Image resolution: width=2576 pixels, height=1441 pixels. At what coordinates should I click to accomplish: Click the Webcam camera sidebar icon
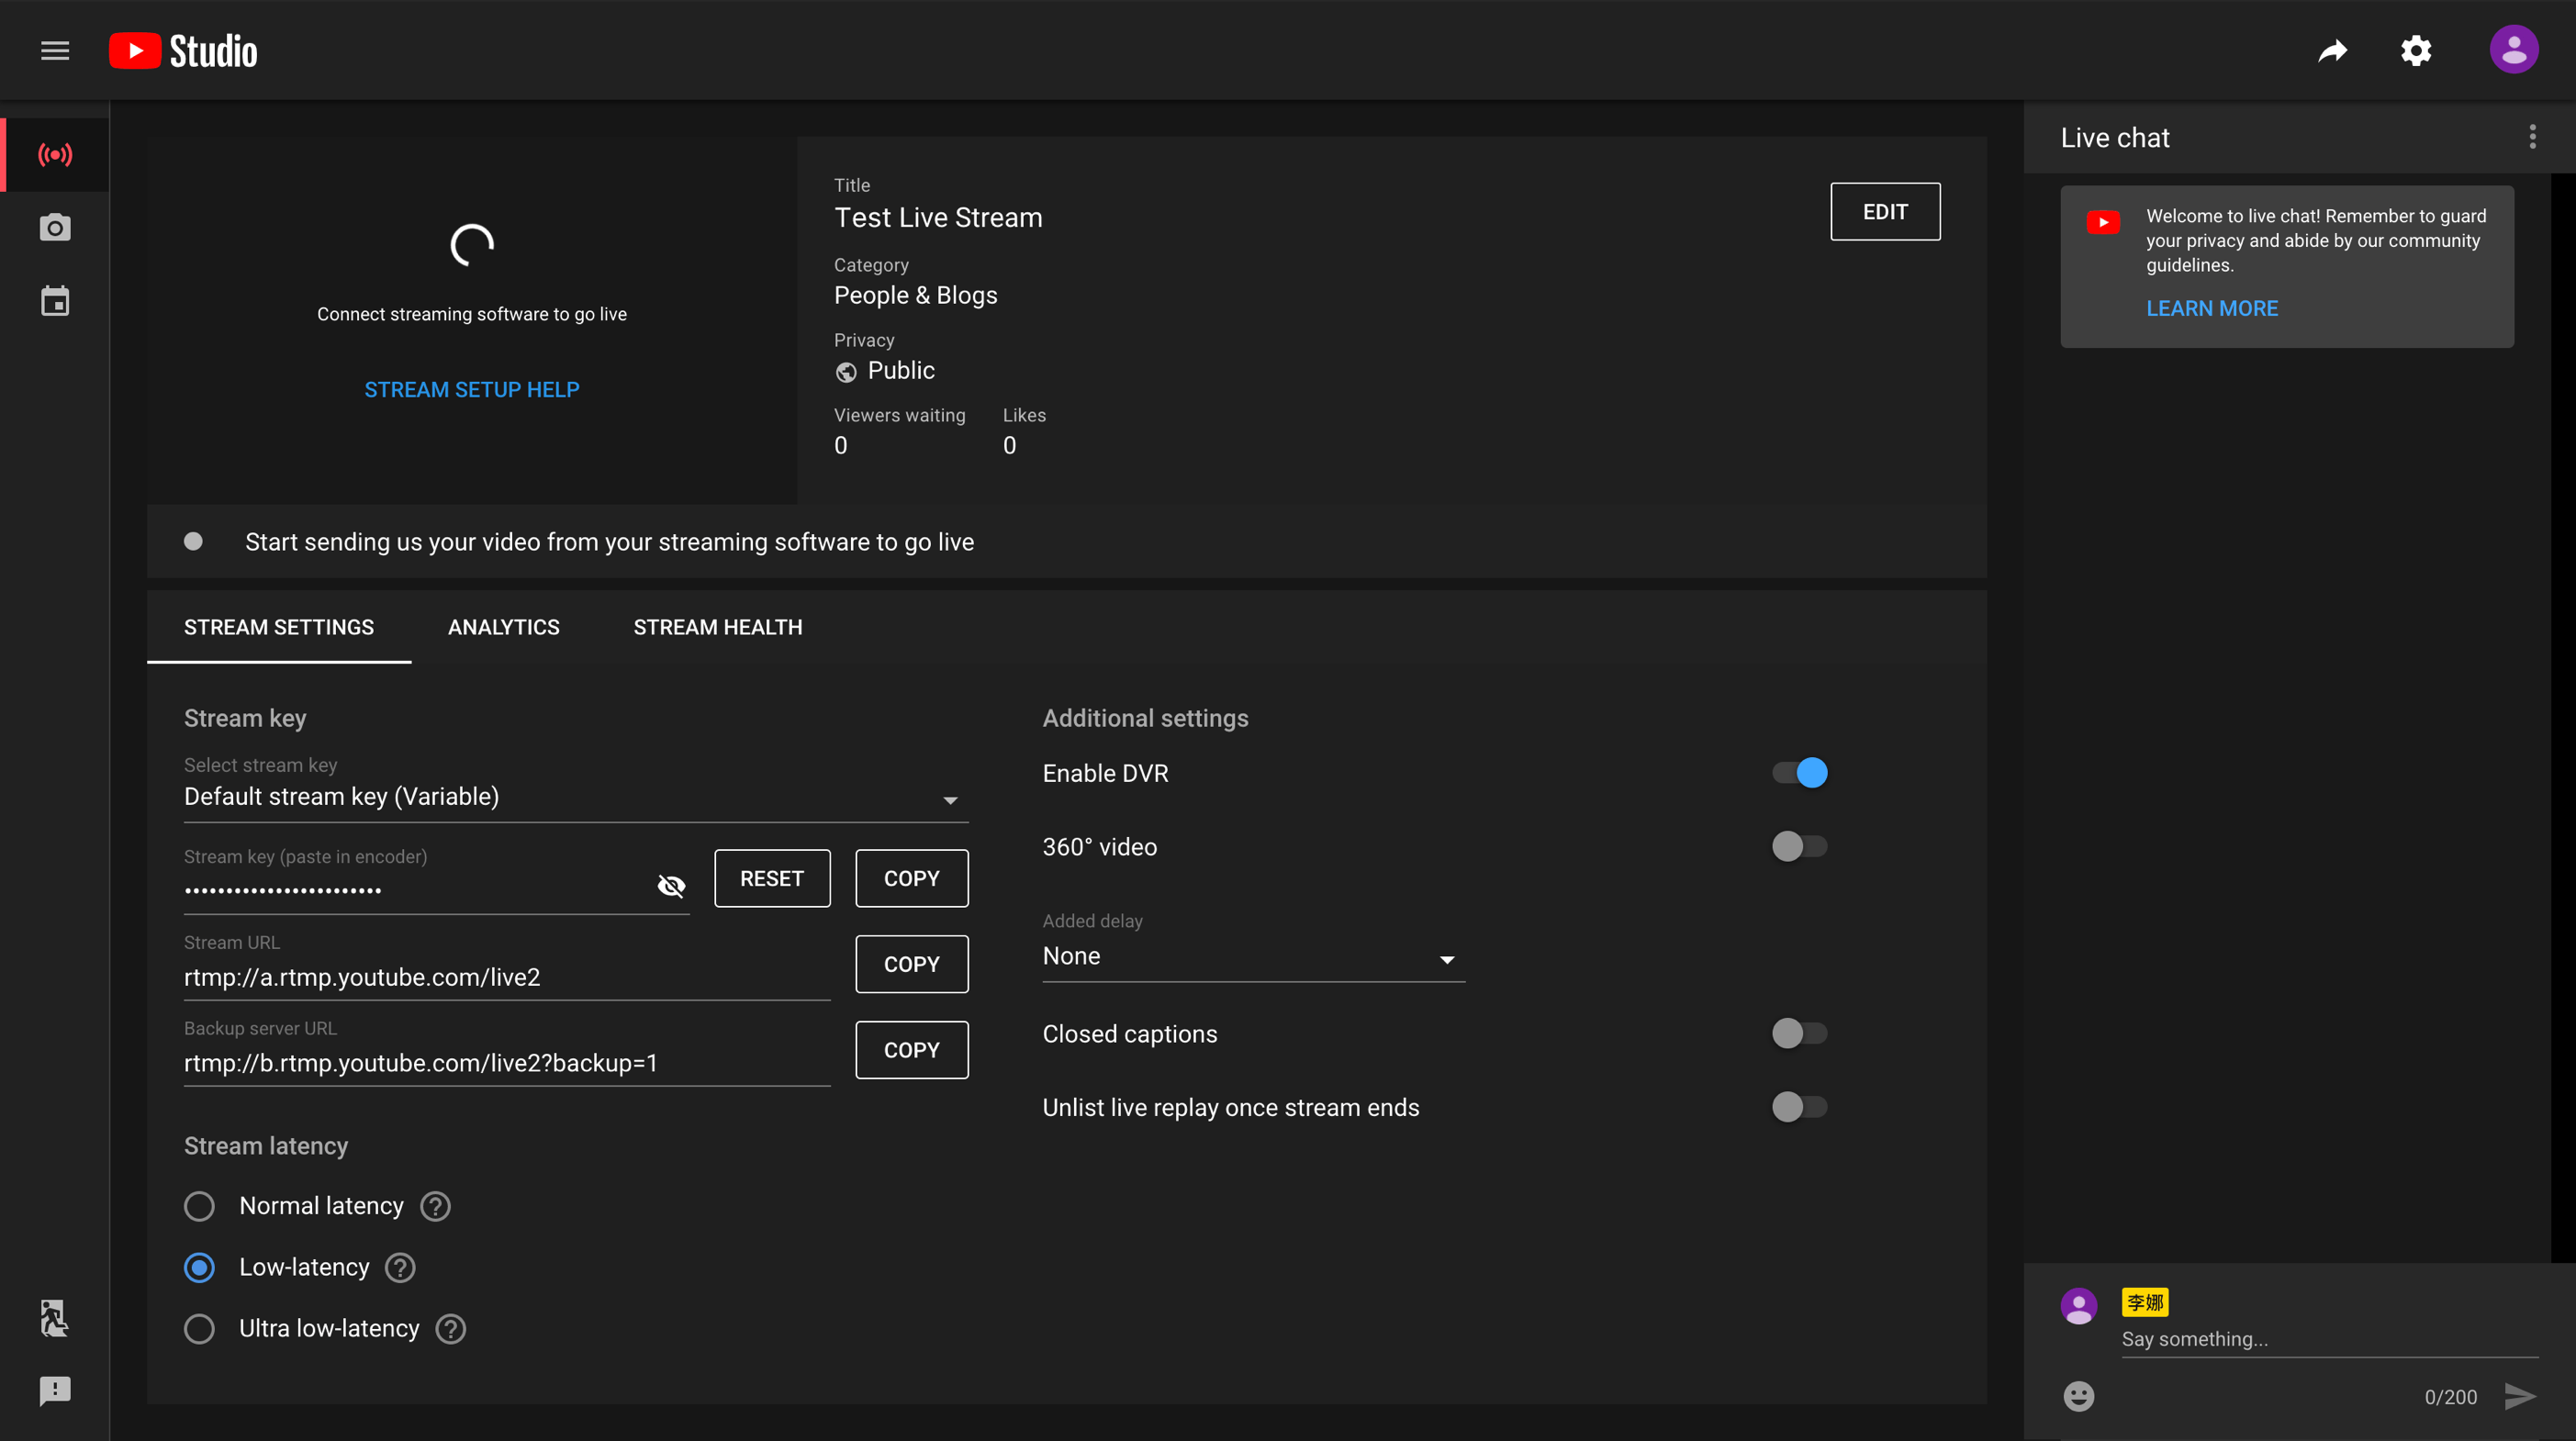click(55, 228)
